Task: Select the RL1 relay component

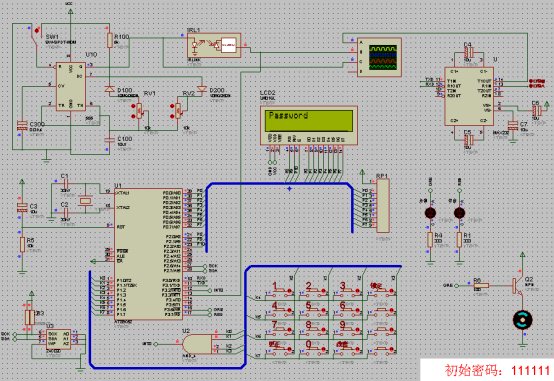Action: 214,45
